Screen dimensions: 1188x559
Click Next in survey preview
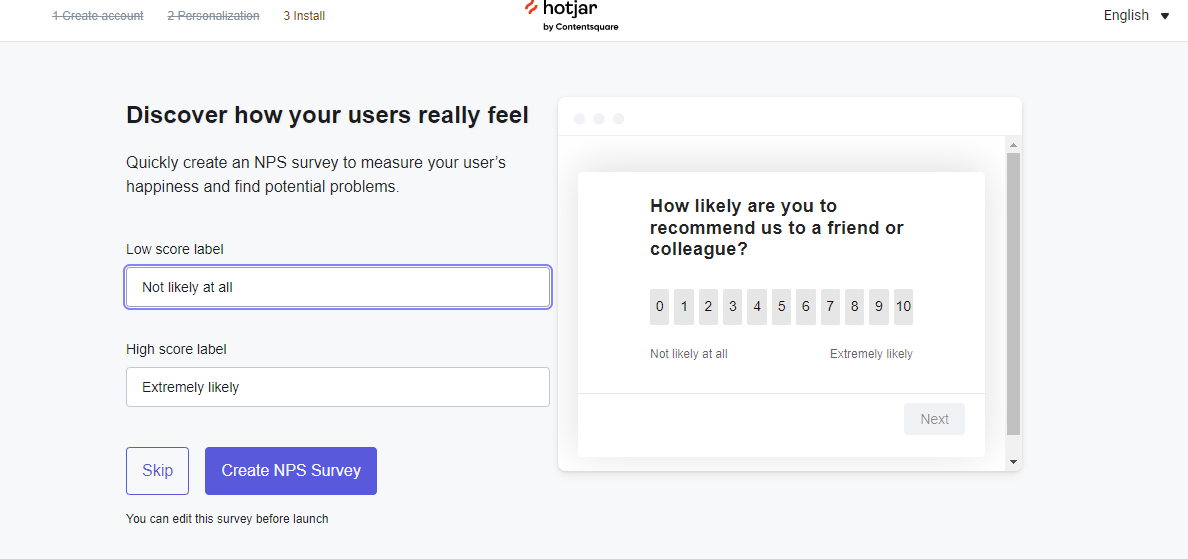click(x=934, y=419)
